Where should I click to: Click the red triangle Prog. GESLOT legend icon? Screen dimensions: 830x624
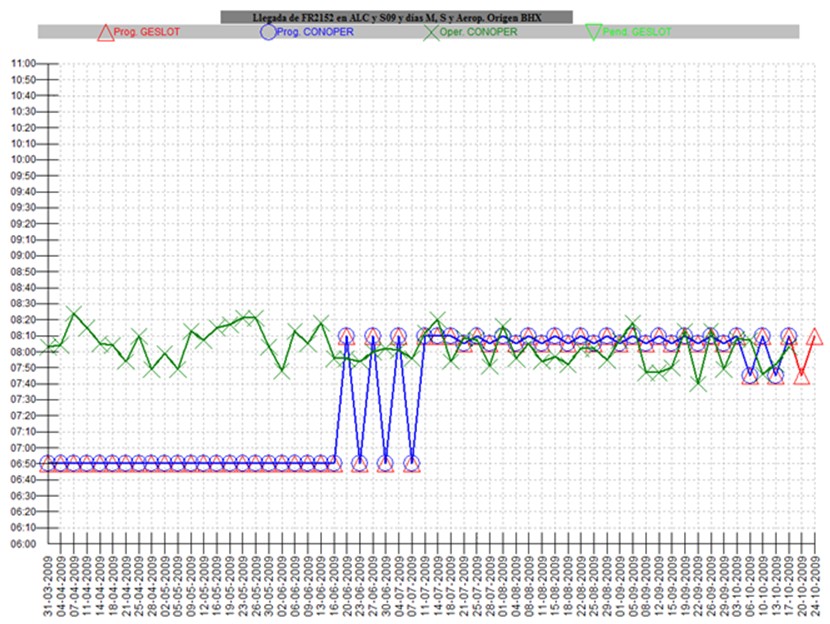105,32
